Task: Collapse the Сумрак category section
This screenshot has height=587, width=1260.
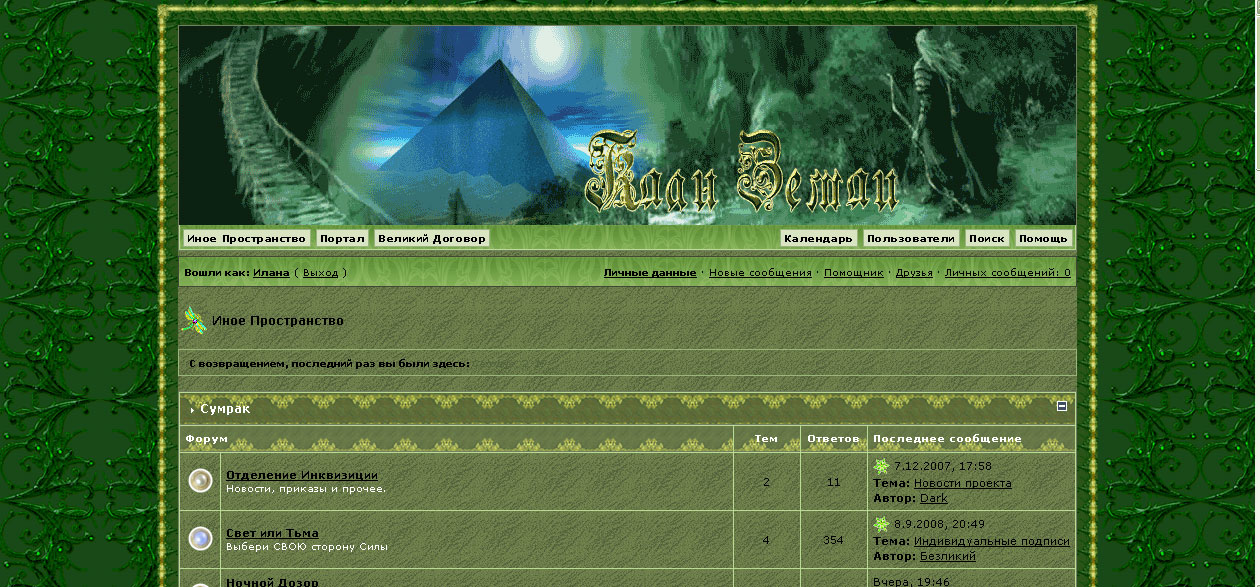Action: [x=1061, y=408]
